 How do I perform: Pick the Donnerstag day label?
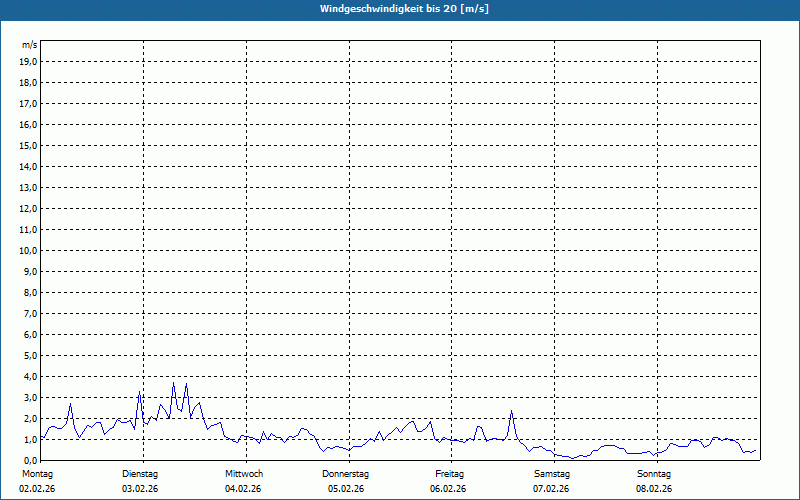tap(346, 473)
